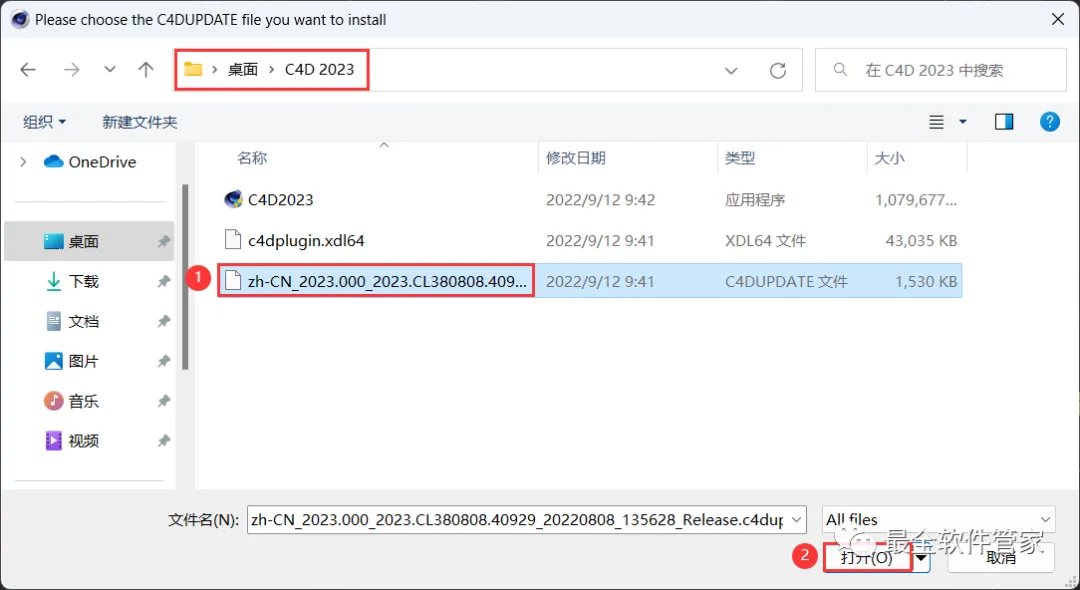Screen dimensions: 1080x590
Task: Open 视频 in the sidebar
Action: (x=83, y=441)
